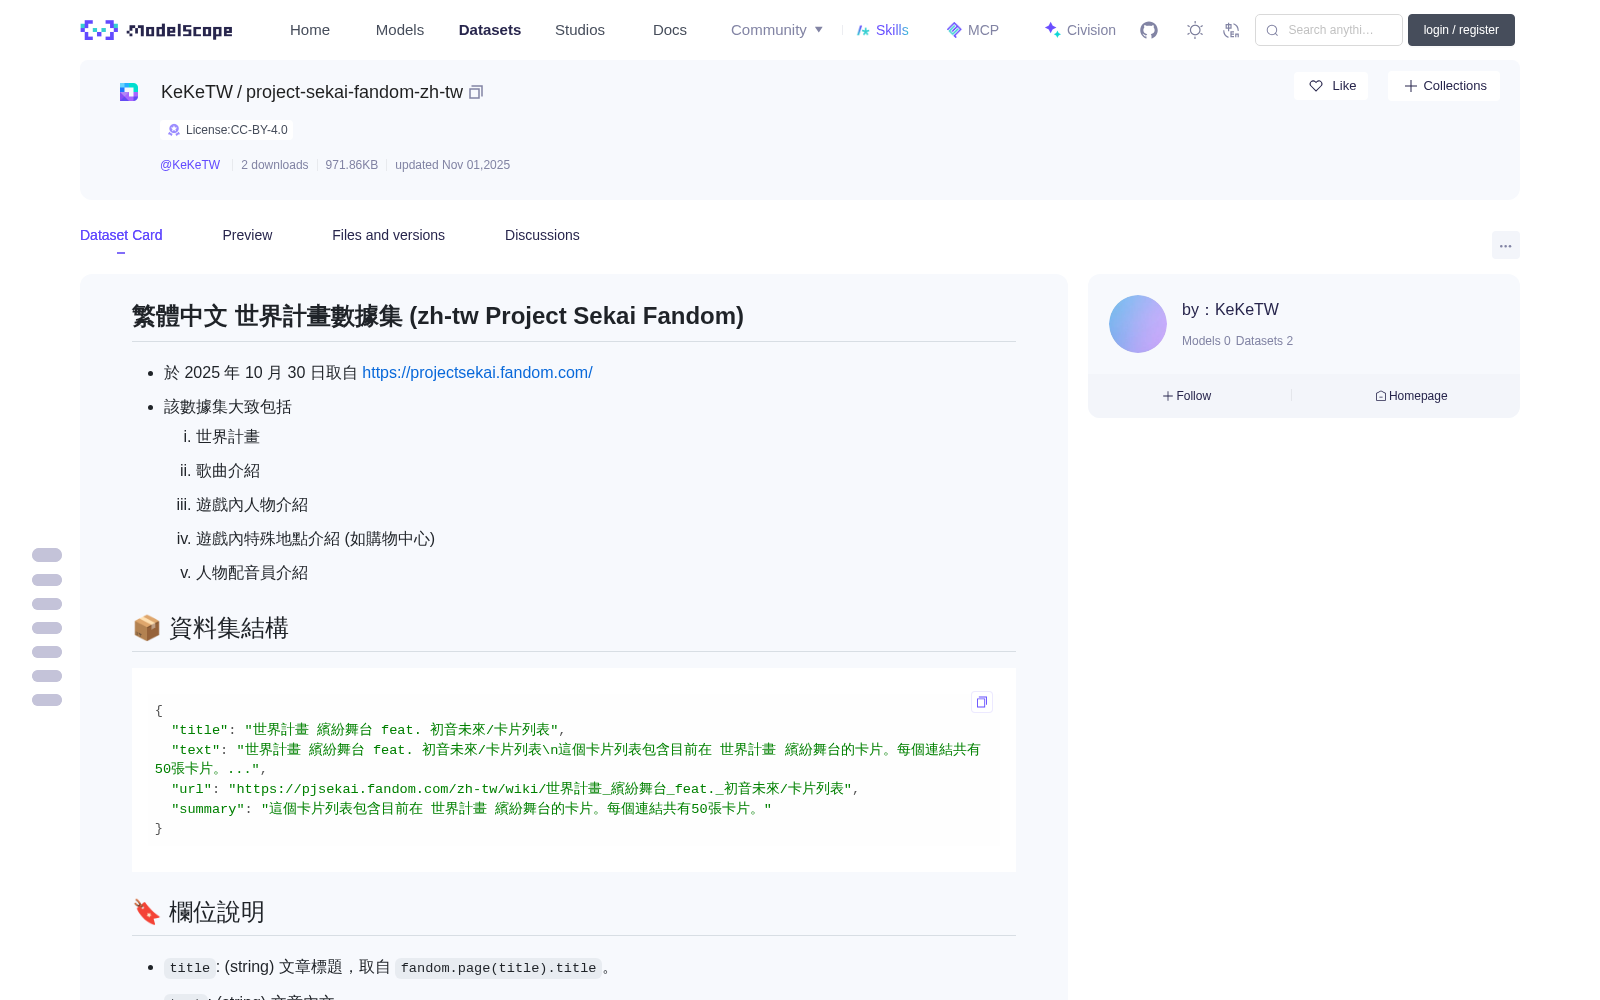
Task: Open the GitHub icon link
Action: click(x=1149, y=30)
